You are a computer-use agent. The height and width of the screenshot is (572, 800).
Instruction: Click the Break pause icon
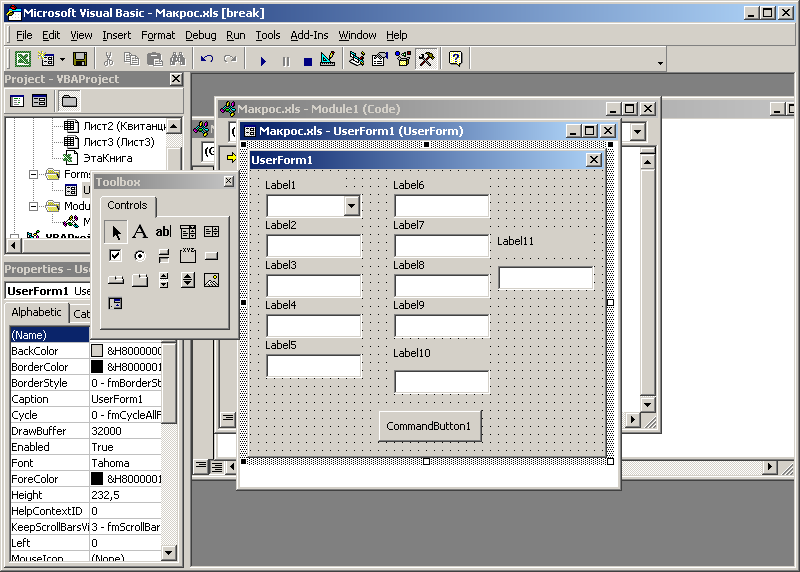coord(286,61)
